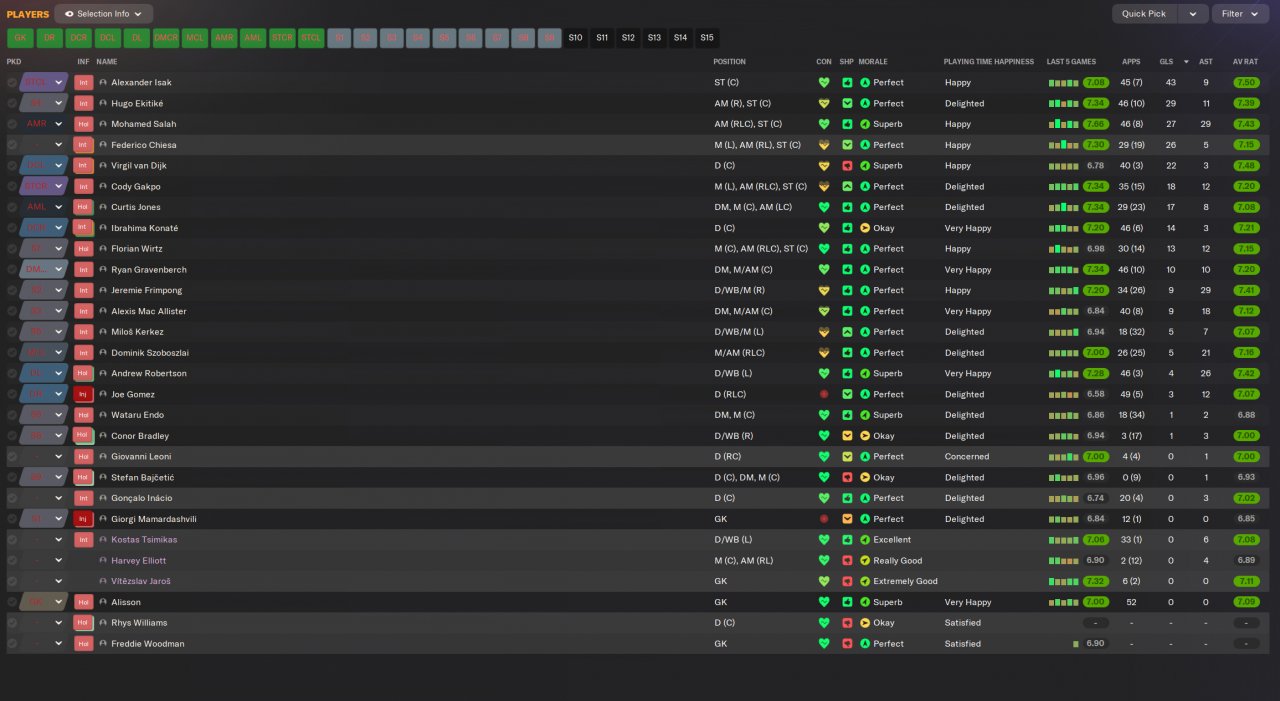
Task: Select the AMR position slot
Action: [x=224, y=38]
